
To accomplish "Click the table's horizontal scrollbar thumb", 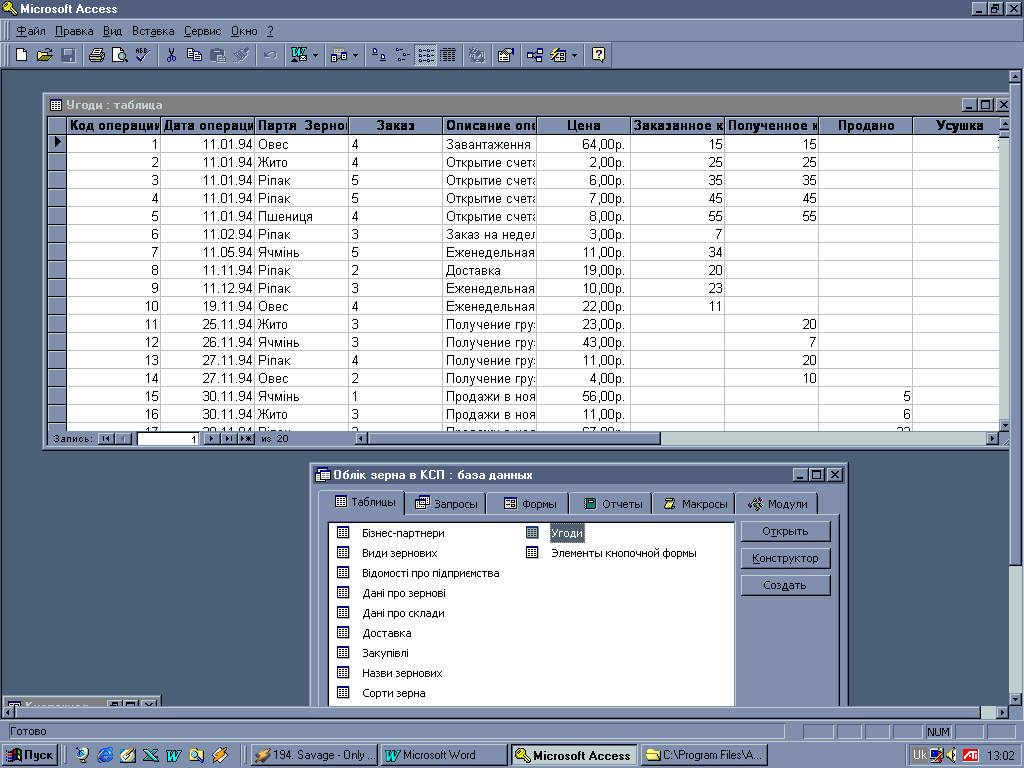I will (514, 438).
